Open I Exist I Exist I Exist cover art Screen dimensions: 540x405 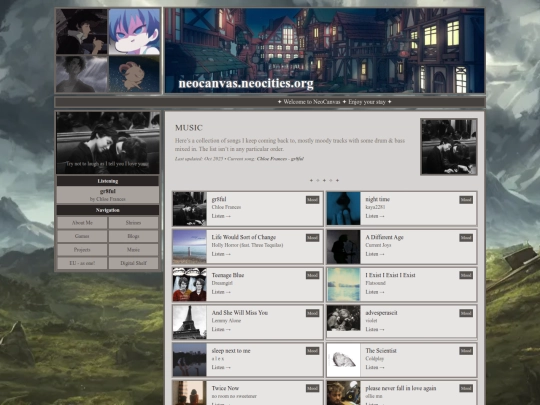point(343,284)
